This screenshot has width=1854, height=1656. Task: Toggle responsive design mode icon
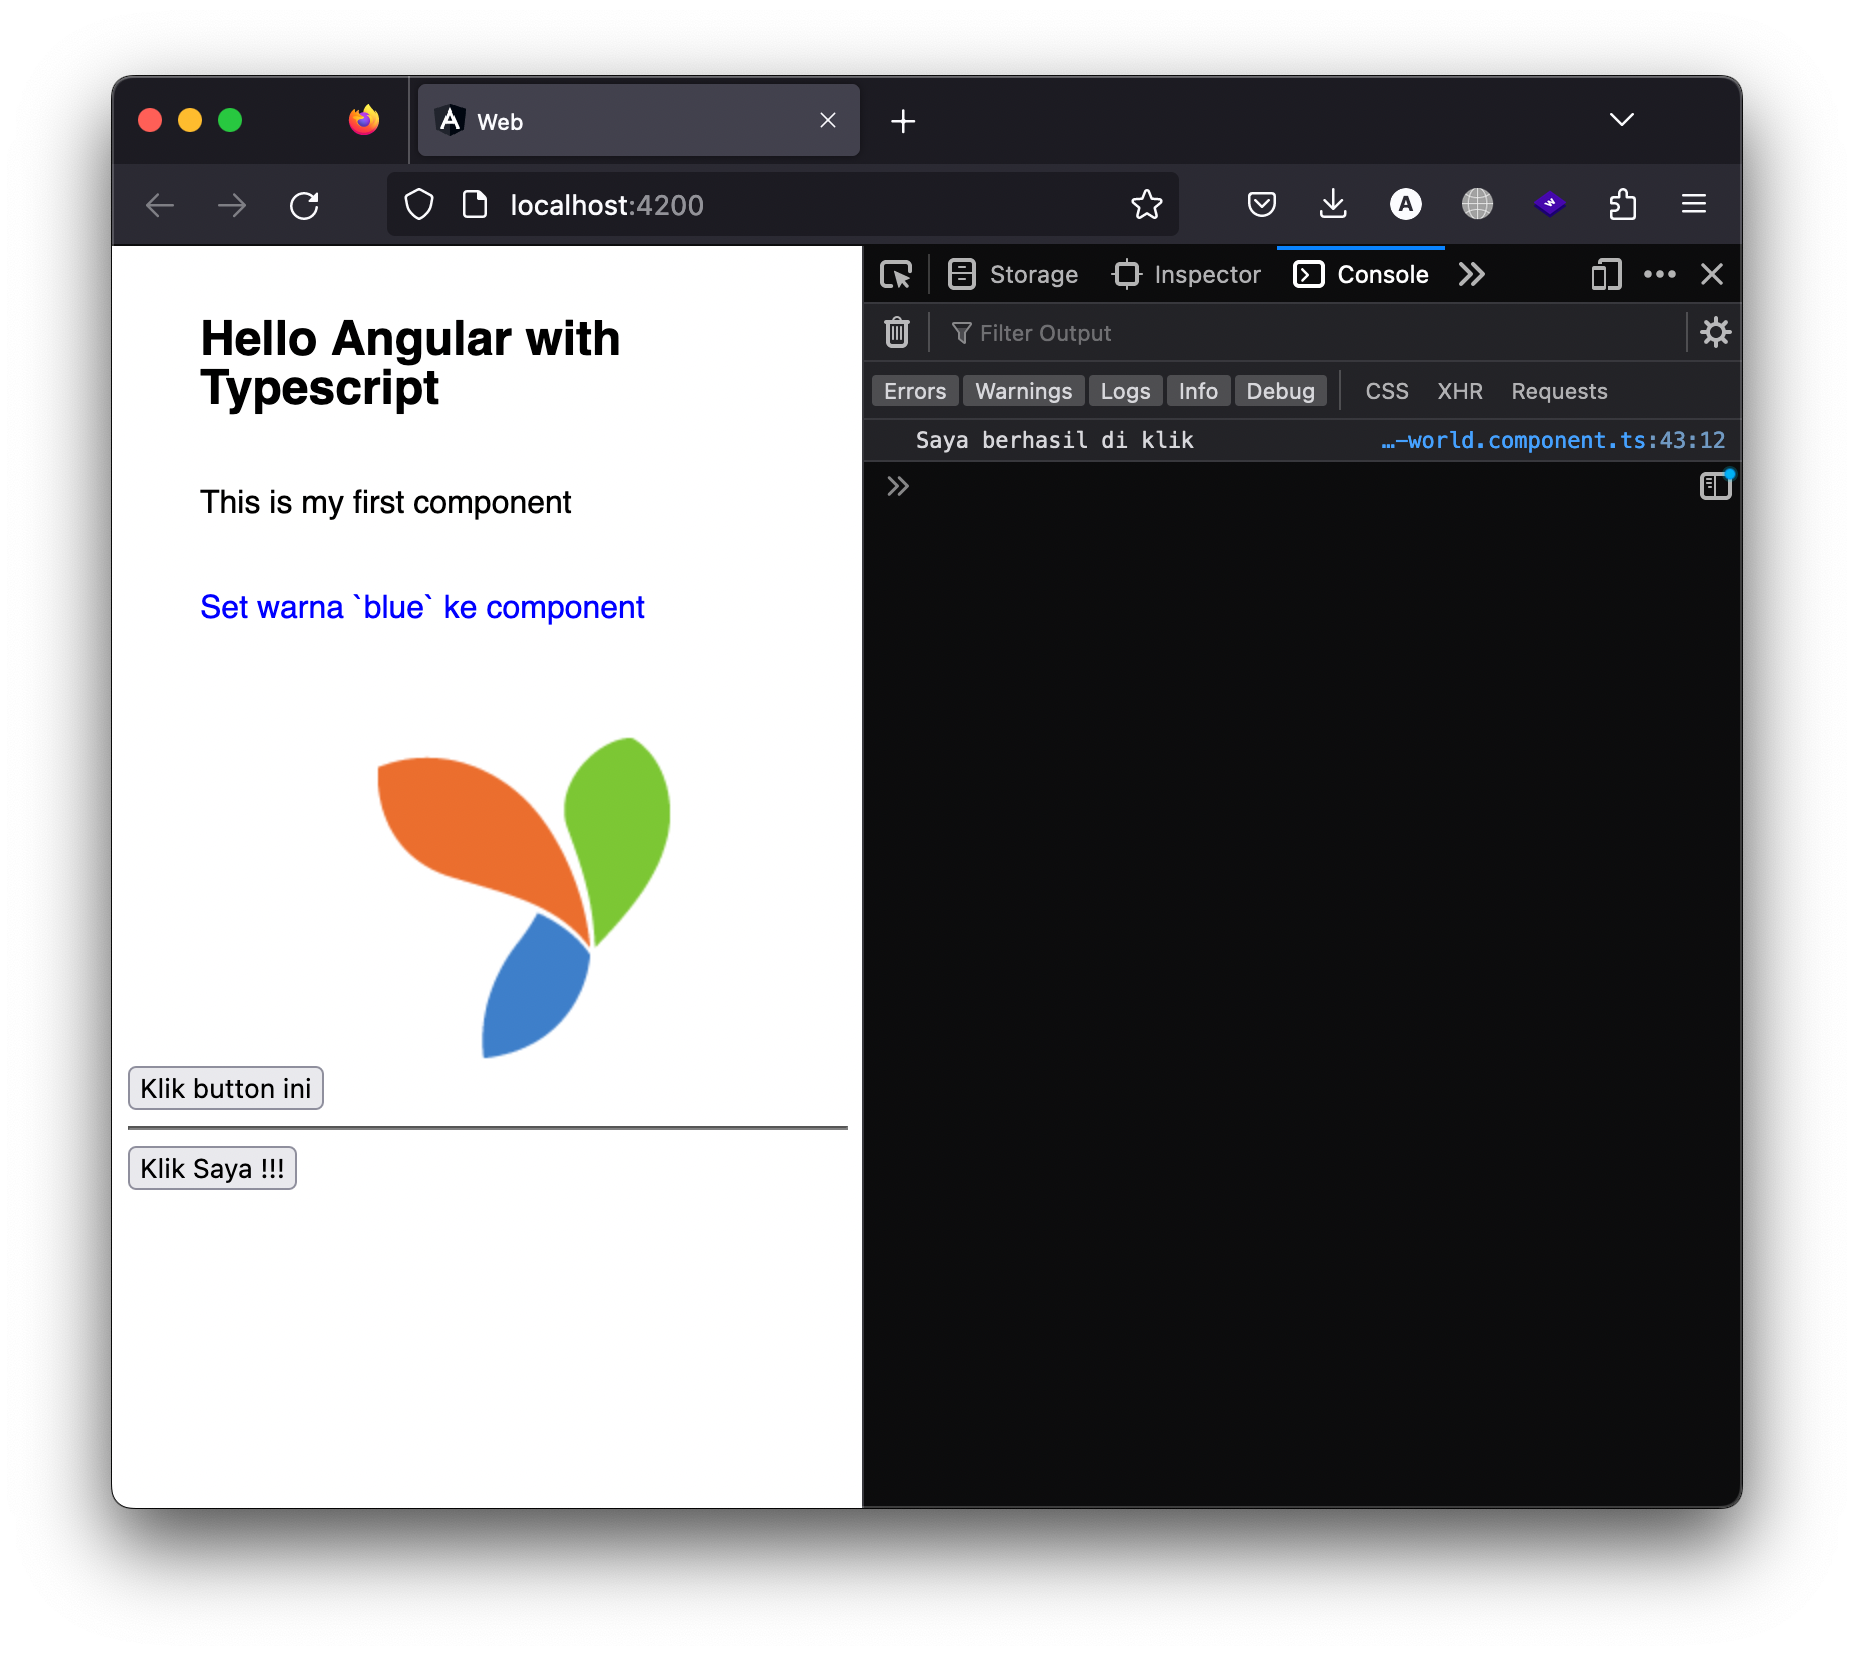(1606, 274)
